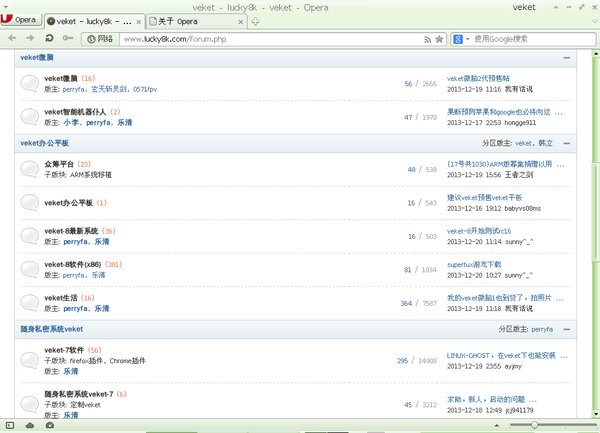
Task: Click bubble icon beside 随身私密系统veket-7
Action: point(29,404)
